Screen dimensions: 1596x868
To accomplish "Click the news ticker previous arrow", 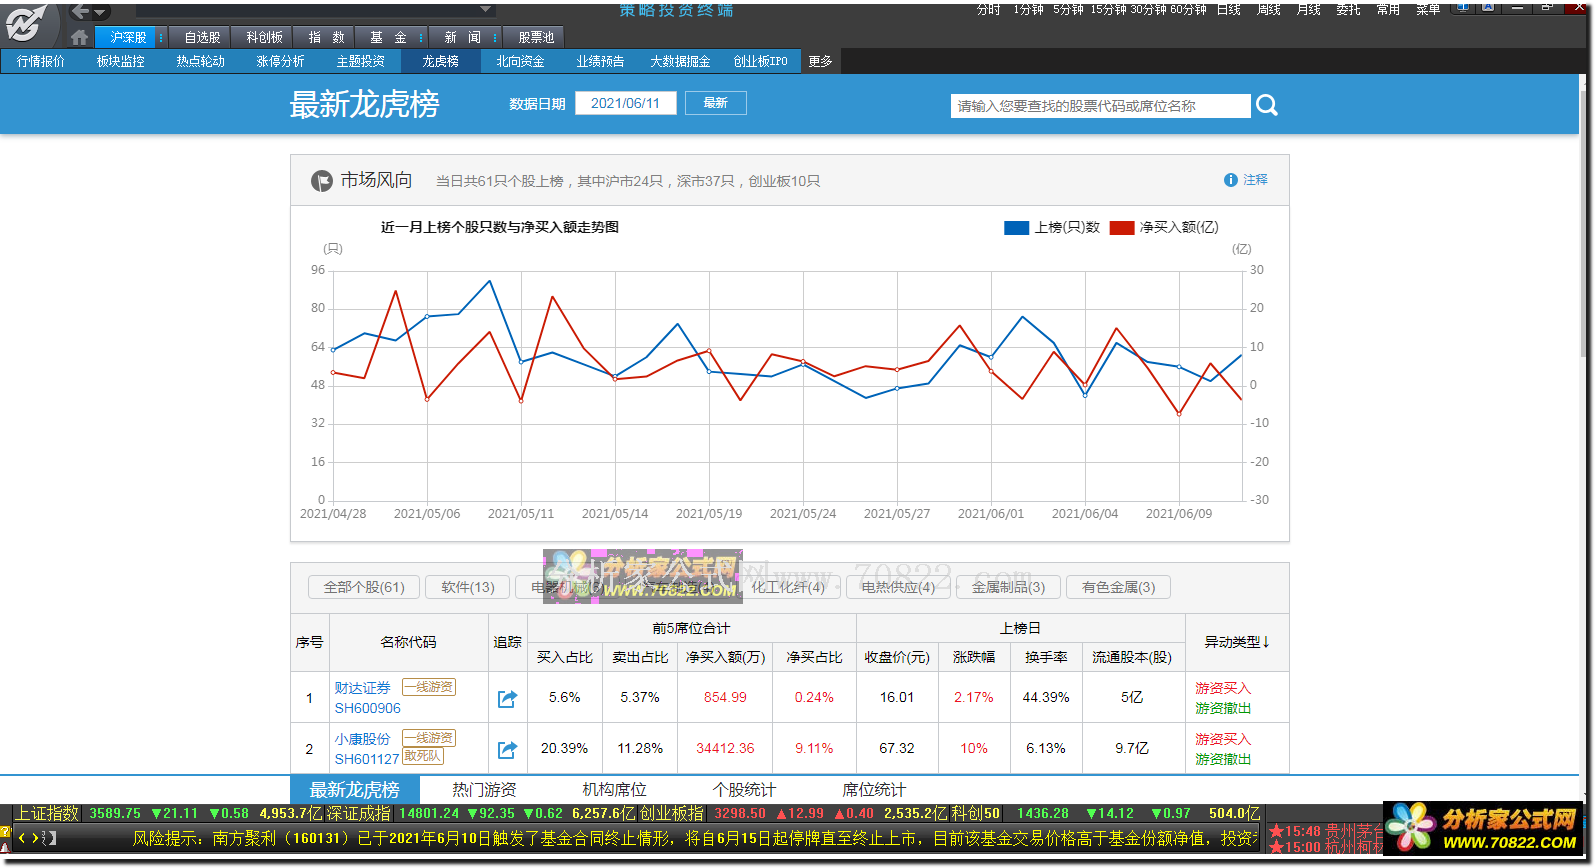I will tap(23, 838).
